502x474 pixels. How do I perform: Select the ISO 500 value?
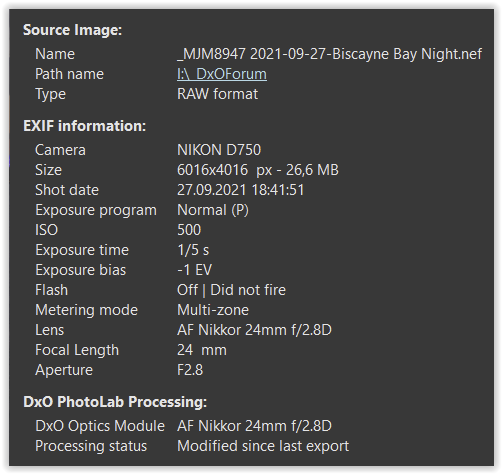click(189, 230)
